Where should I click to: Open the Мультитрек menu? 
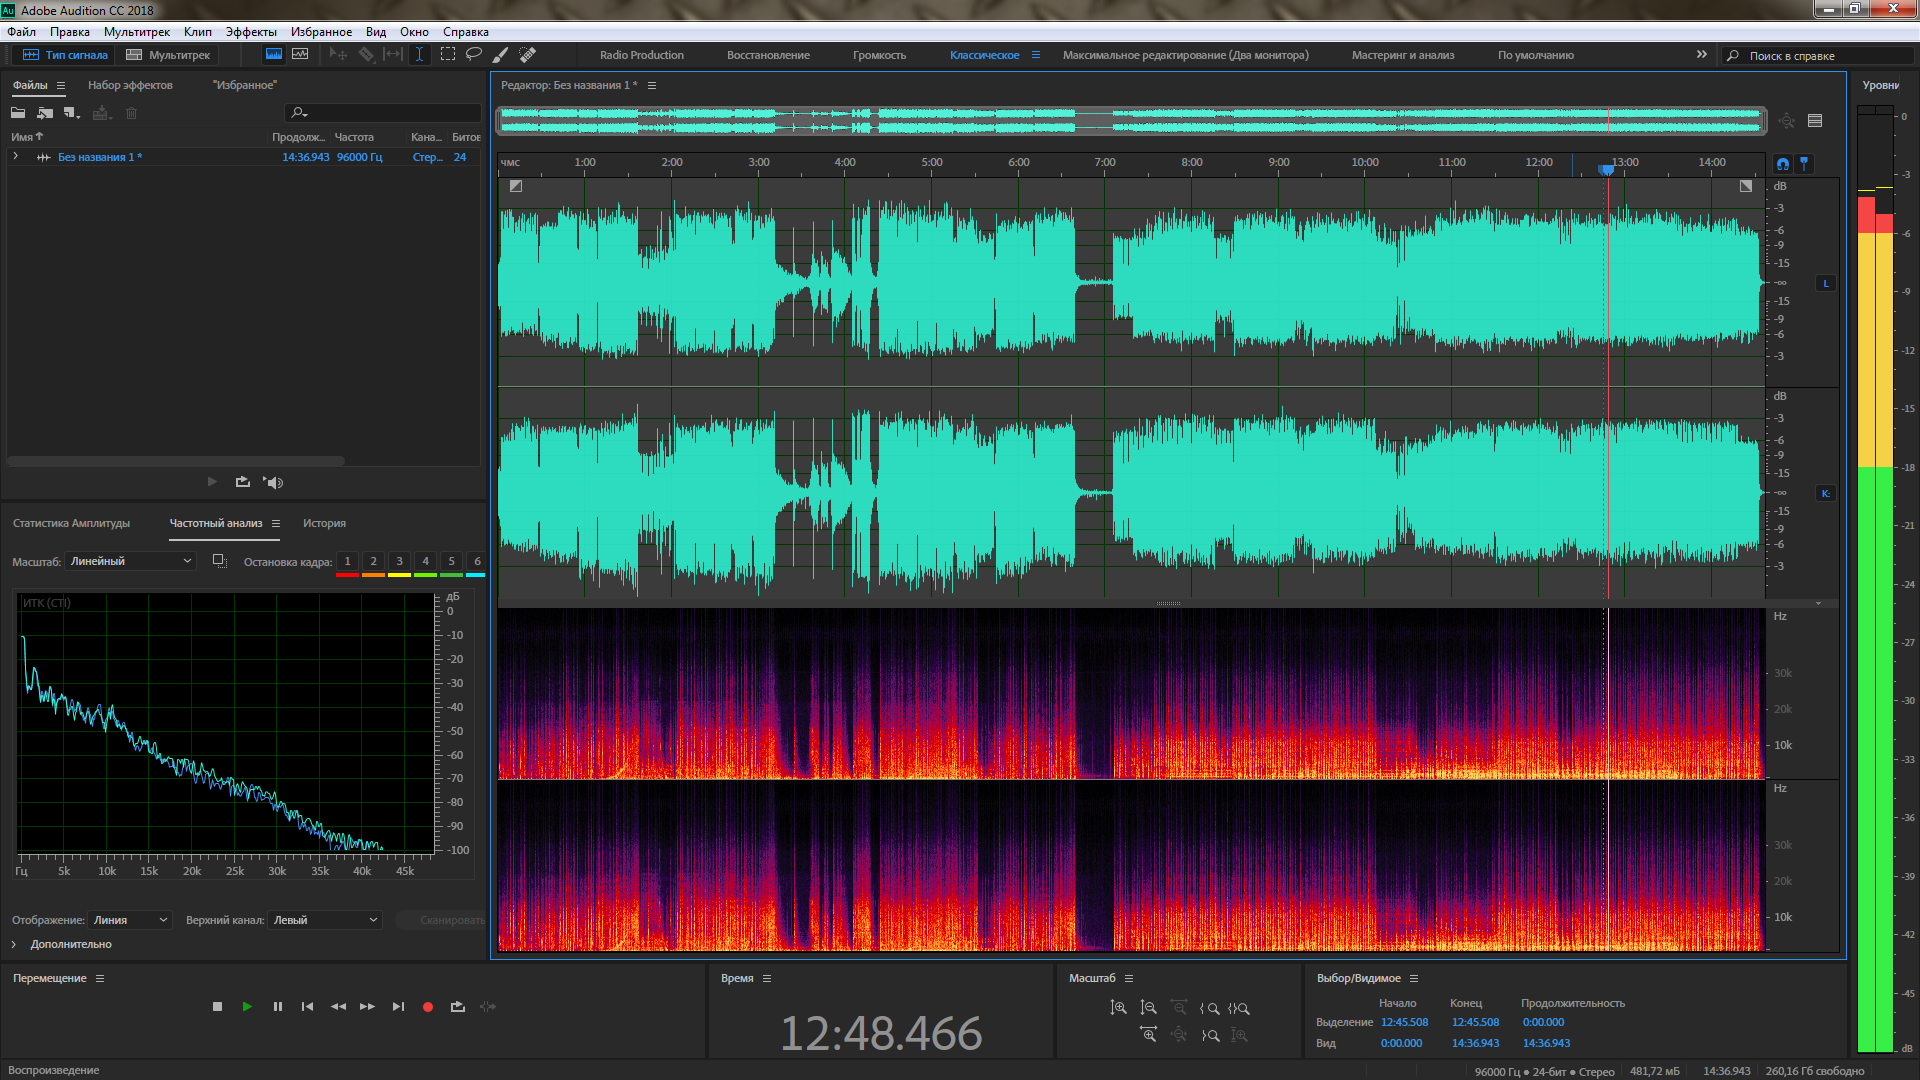137,32
